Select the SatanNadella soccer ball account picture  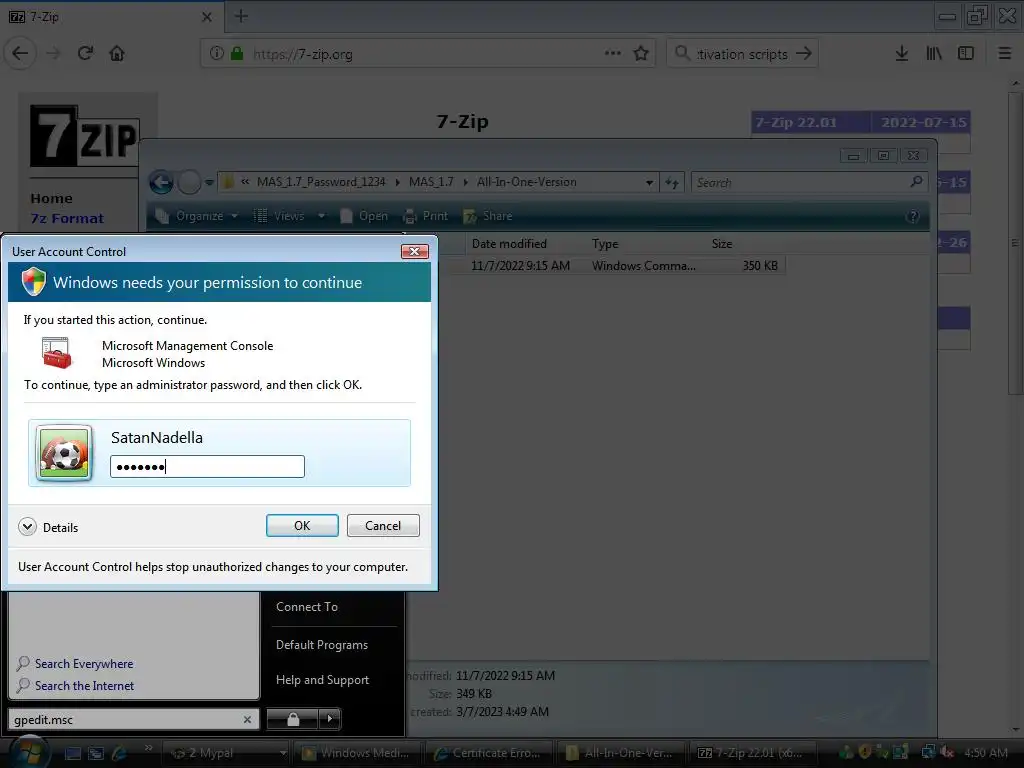coord(64,453)
